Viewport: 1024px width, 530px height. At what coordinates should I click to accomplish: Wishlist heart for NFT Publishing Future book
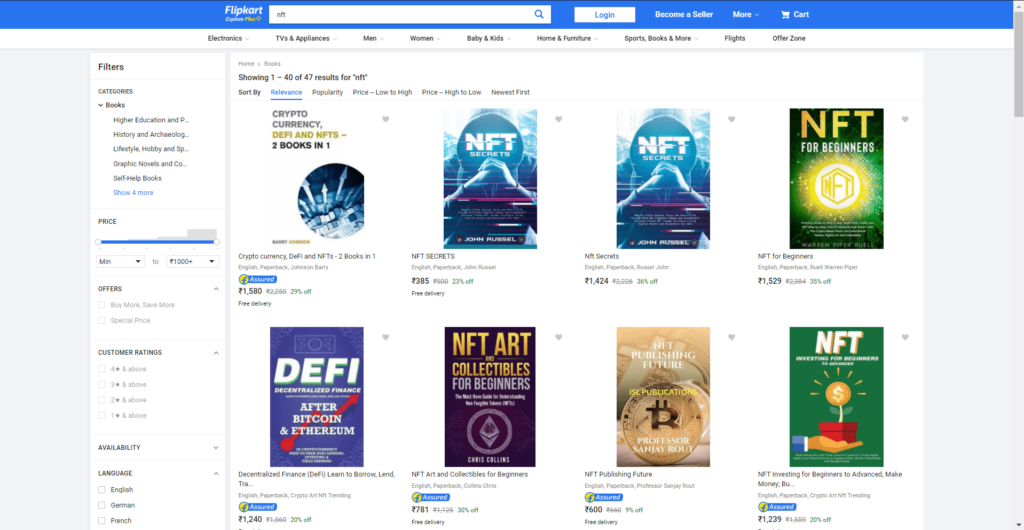(x=731, y=337)
